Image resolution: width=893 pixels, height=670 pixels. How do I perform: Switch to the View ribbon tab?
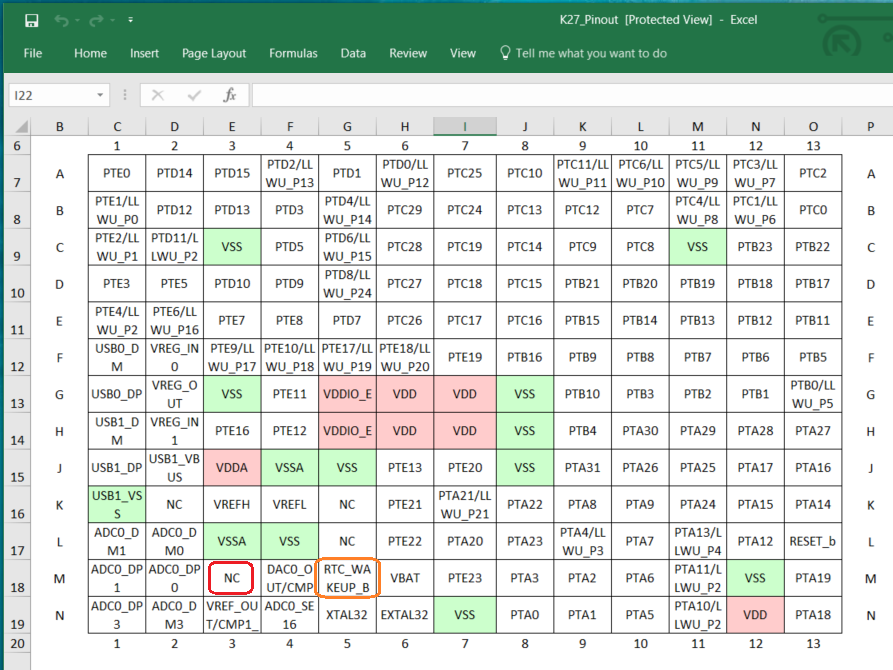pos(462,53)
